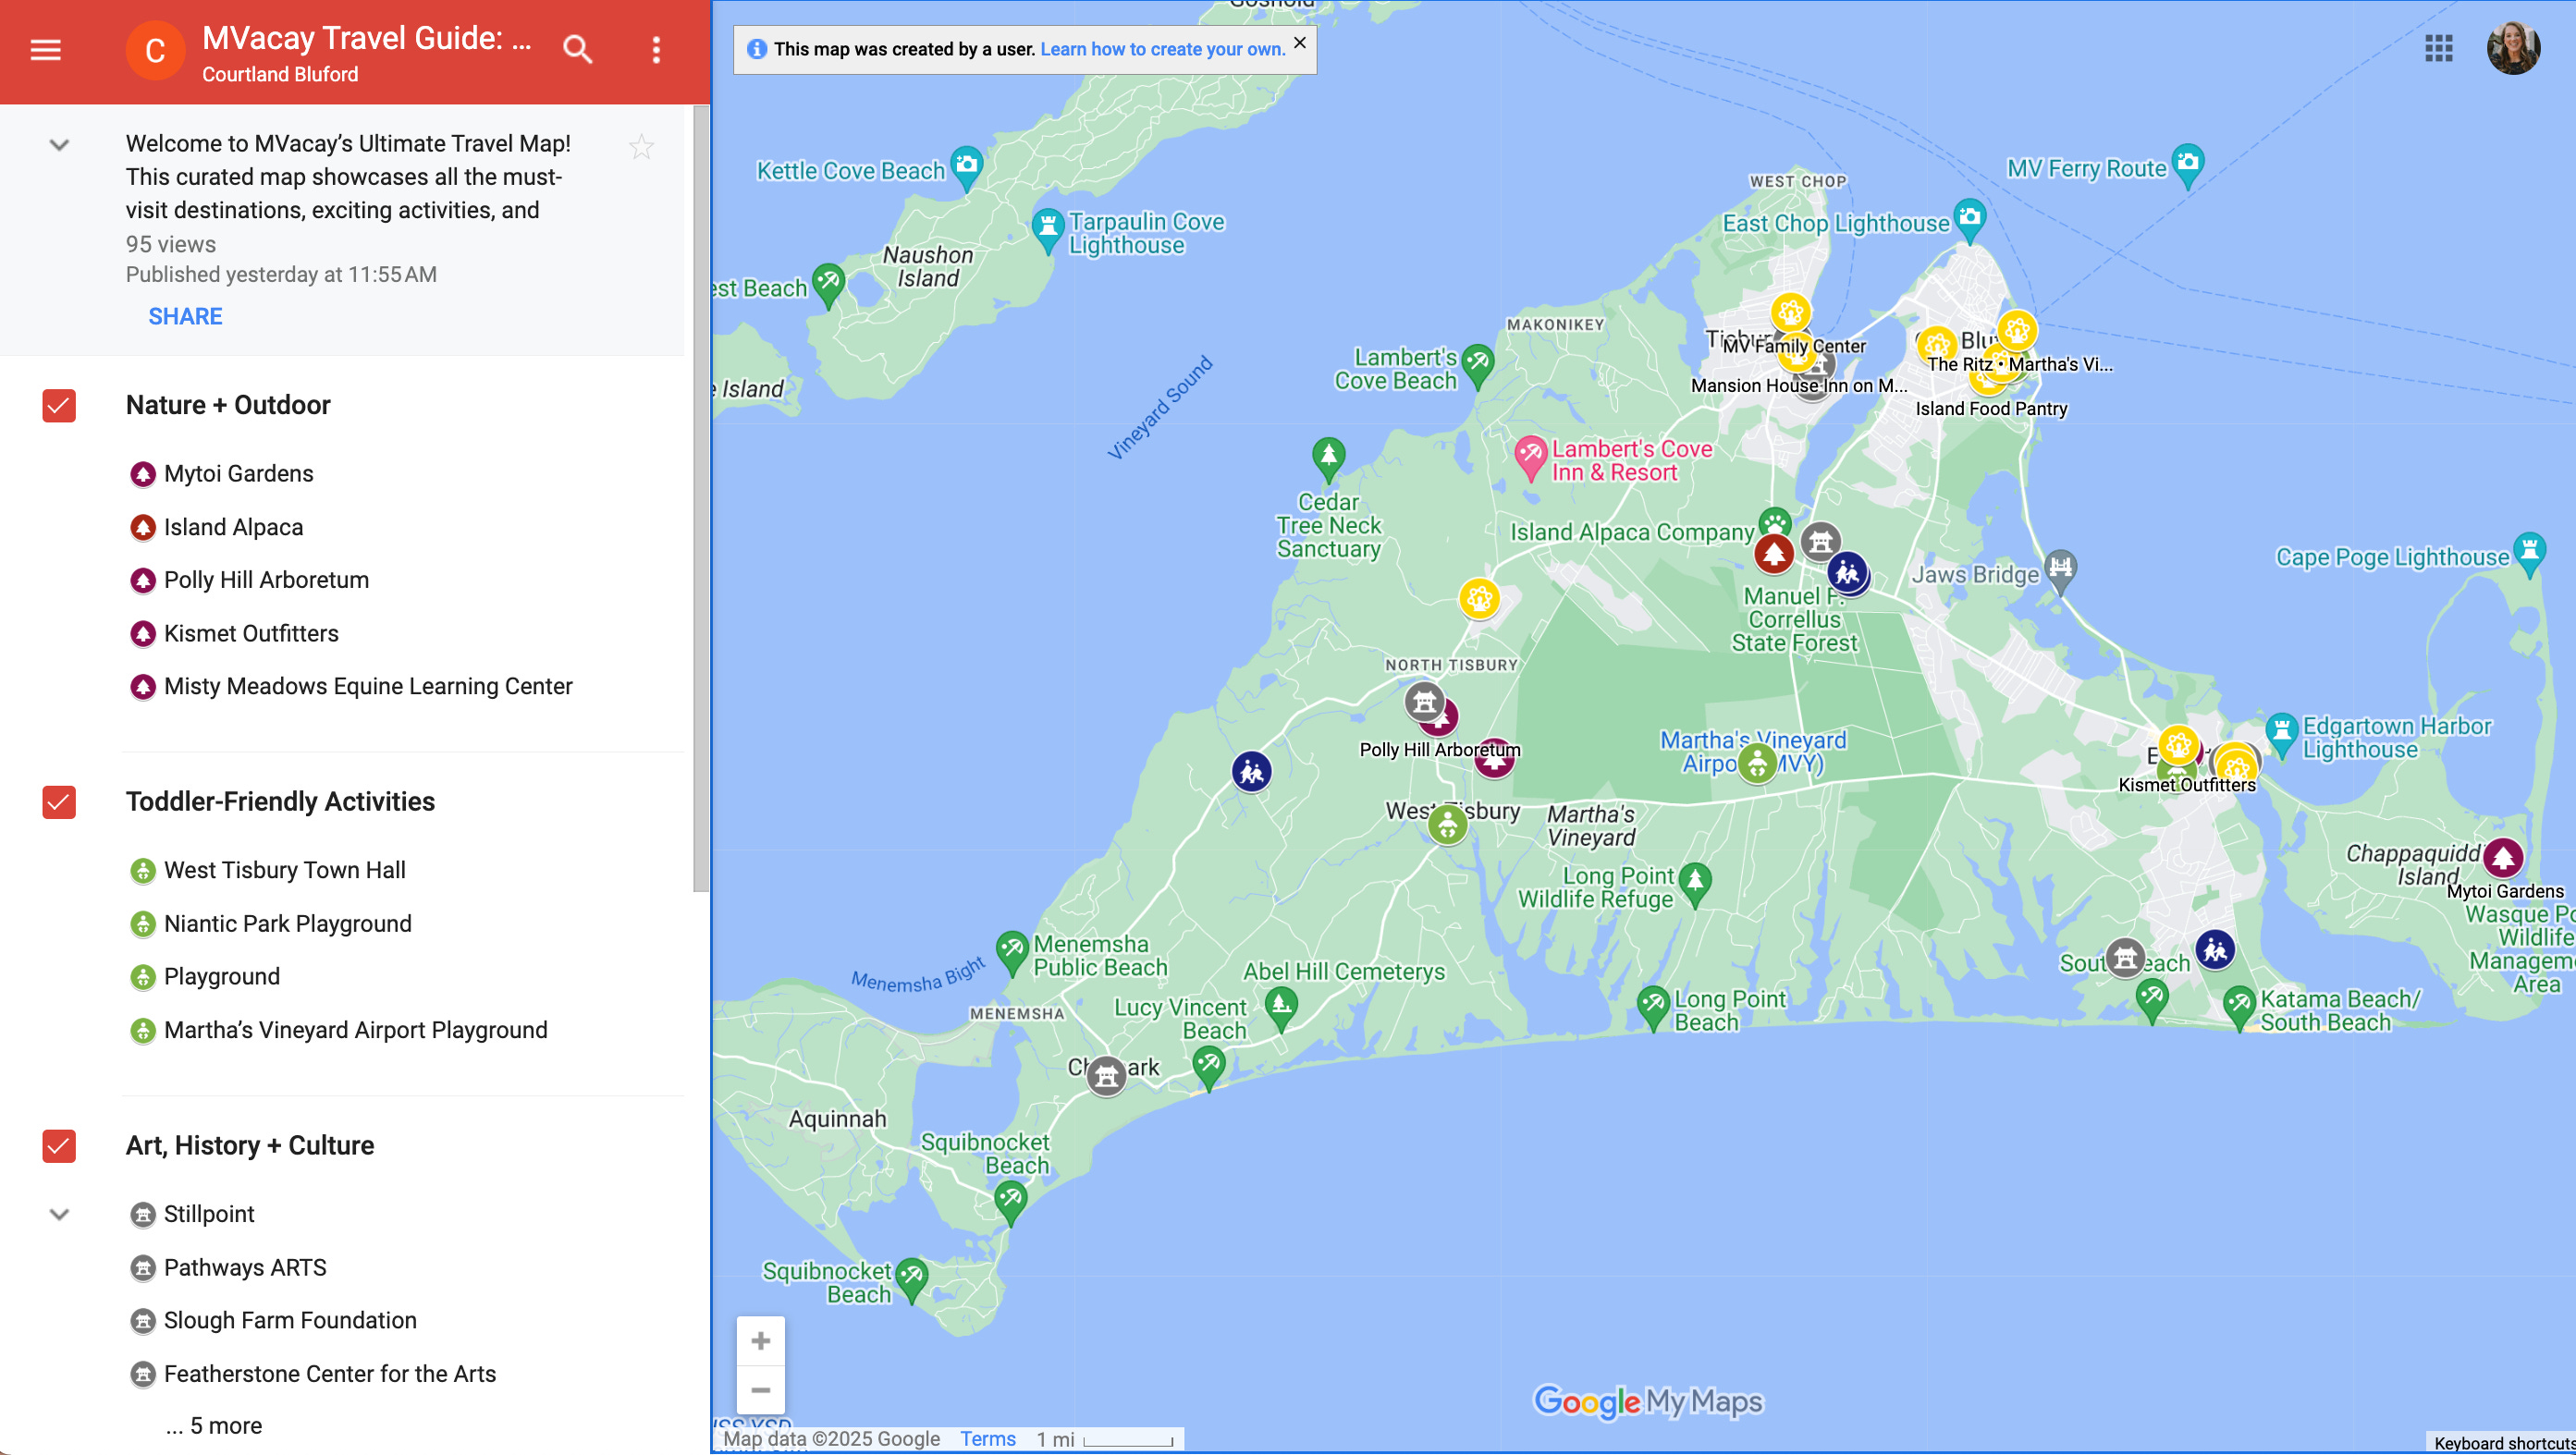Click the Menemsha Public Beach pin
2576x1455 pixels.
[1011, 949]
